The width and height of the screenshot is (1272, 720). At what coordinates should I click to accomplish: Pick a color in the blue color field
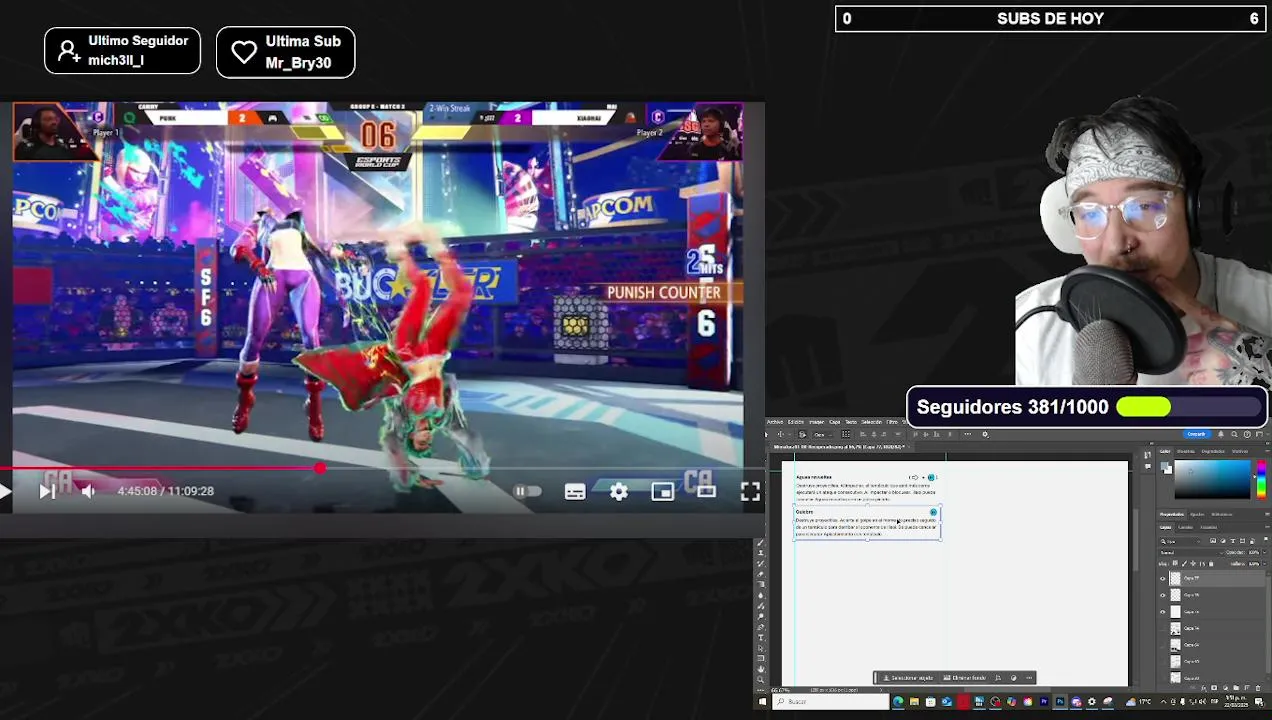pos(1212,479)
